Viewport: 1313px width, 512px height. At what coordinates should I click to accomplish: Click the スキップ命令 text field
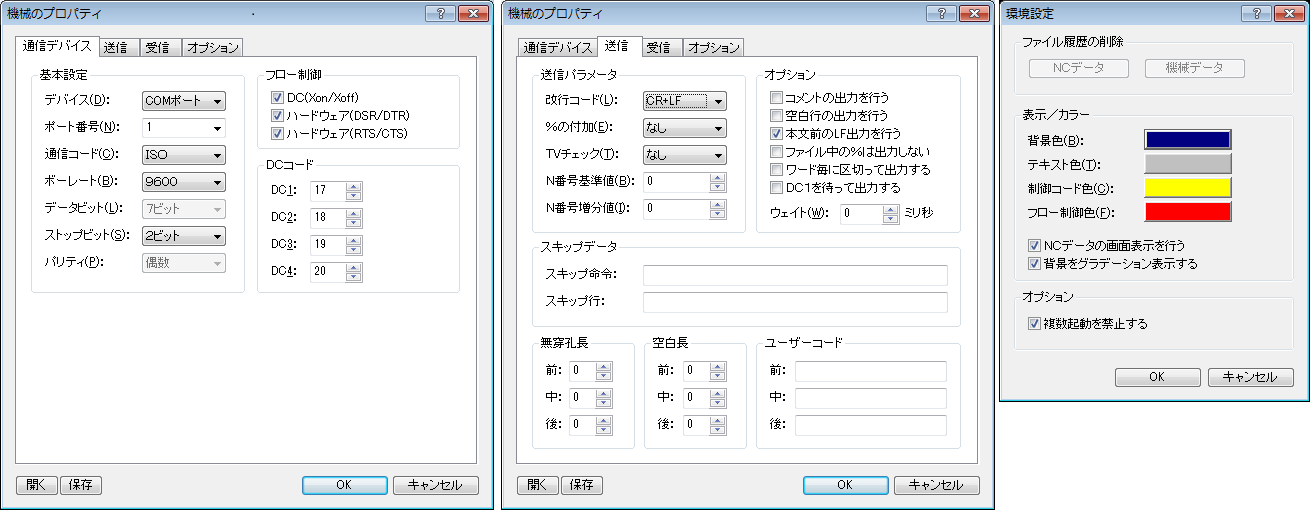794,276
